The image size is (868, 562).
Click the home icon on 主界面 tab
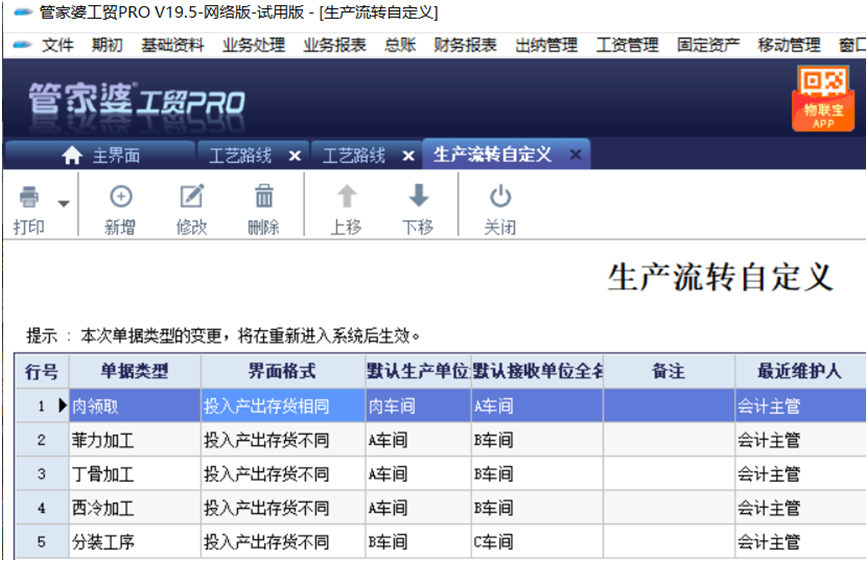(72, 156)
